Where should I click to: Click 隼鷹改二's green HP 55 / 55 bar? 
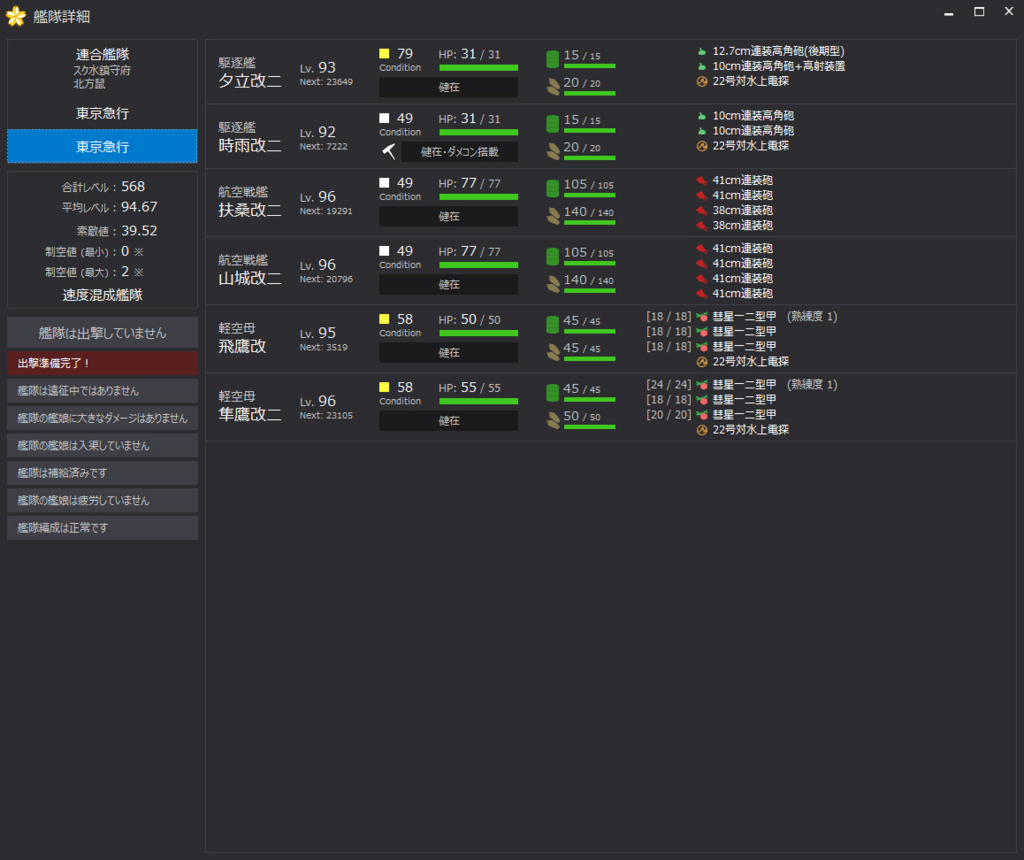coord(479,402)
